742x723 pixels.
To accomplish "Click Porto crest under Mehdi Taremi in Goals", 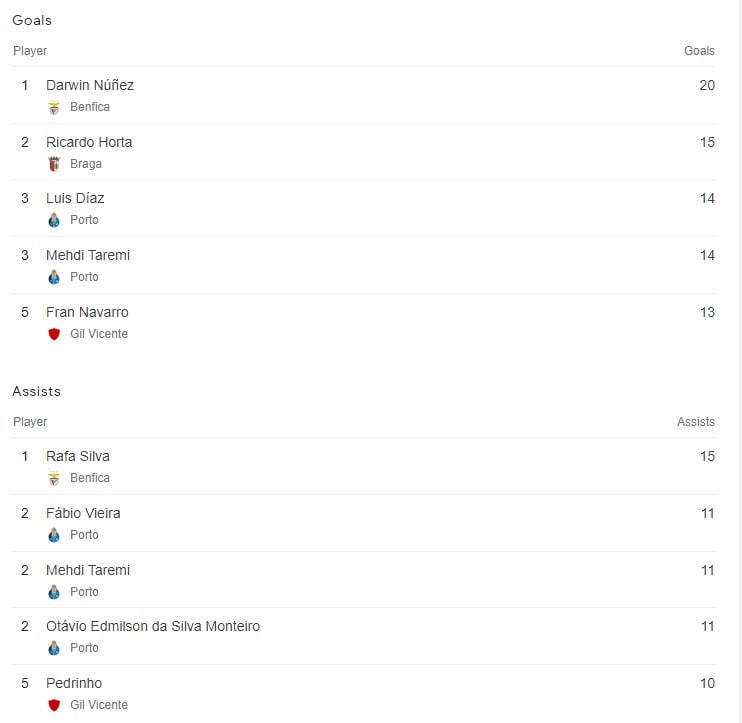I will pyautogui.click(x=54, y=277).
